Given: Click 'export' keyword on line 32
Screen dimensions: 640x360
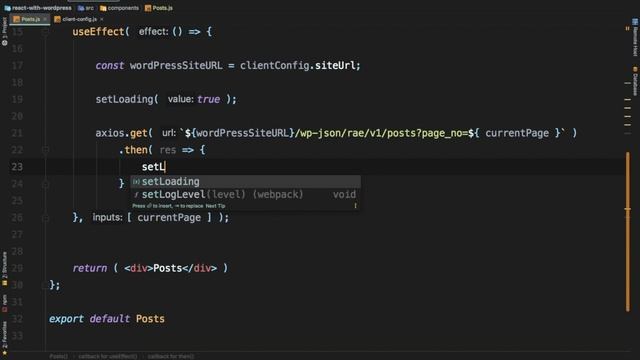Looking at the screenshot, I should (x=66, y=319).
